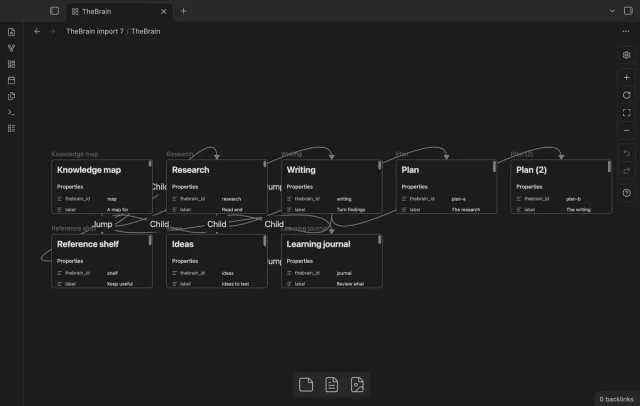Screen dimensions: 640x406
Task: Click Properties in Learning journal card
Action: point(300,261)
